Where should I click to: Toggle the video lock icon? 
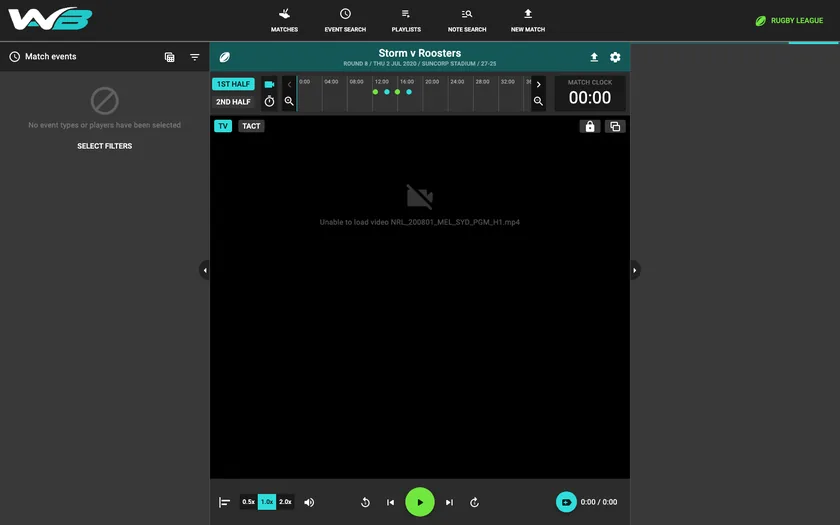(x=590, y=126)
